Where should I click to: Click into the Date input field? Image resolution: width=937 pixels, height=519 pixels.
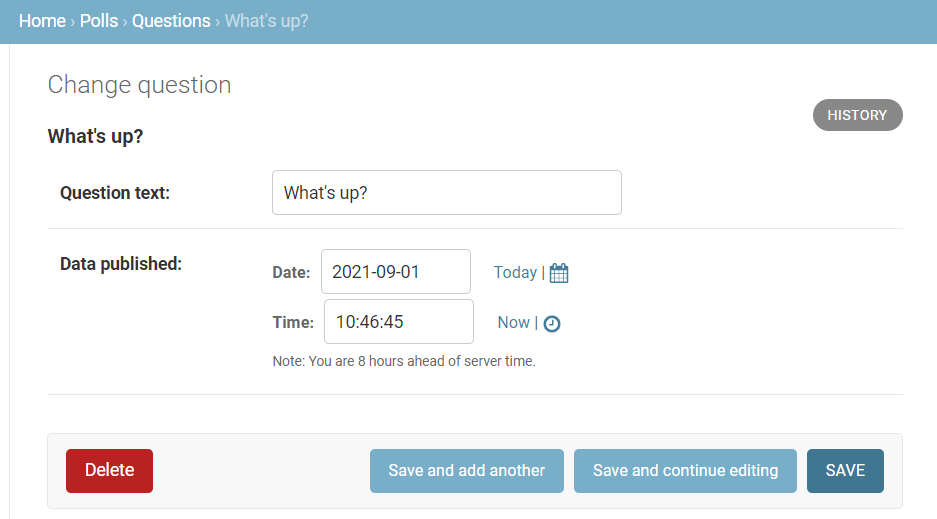395,272
